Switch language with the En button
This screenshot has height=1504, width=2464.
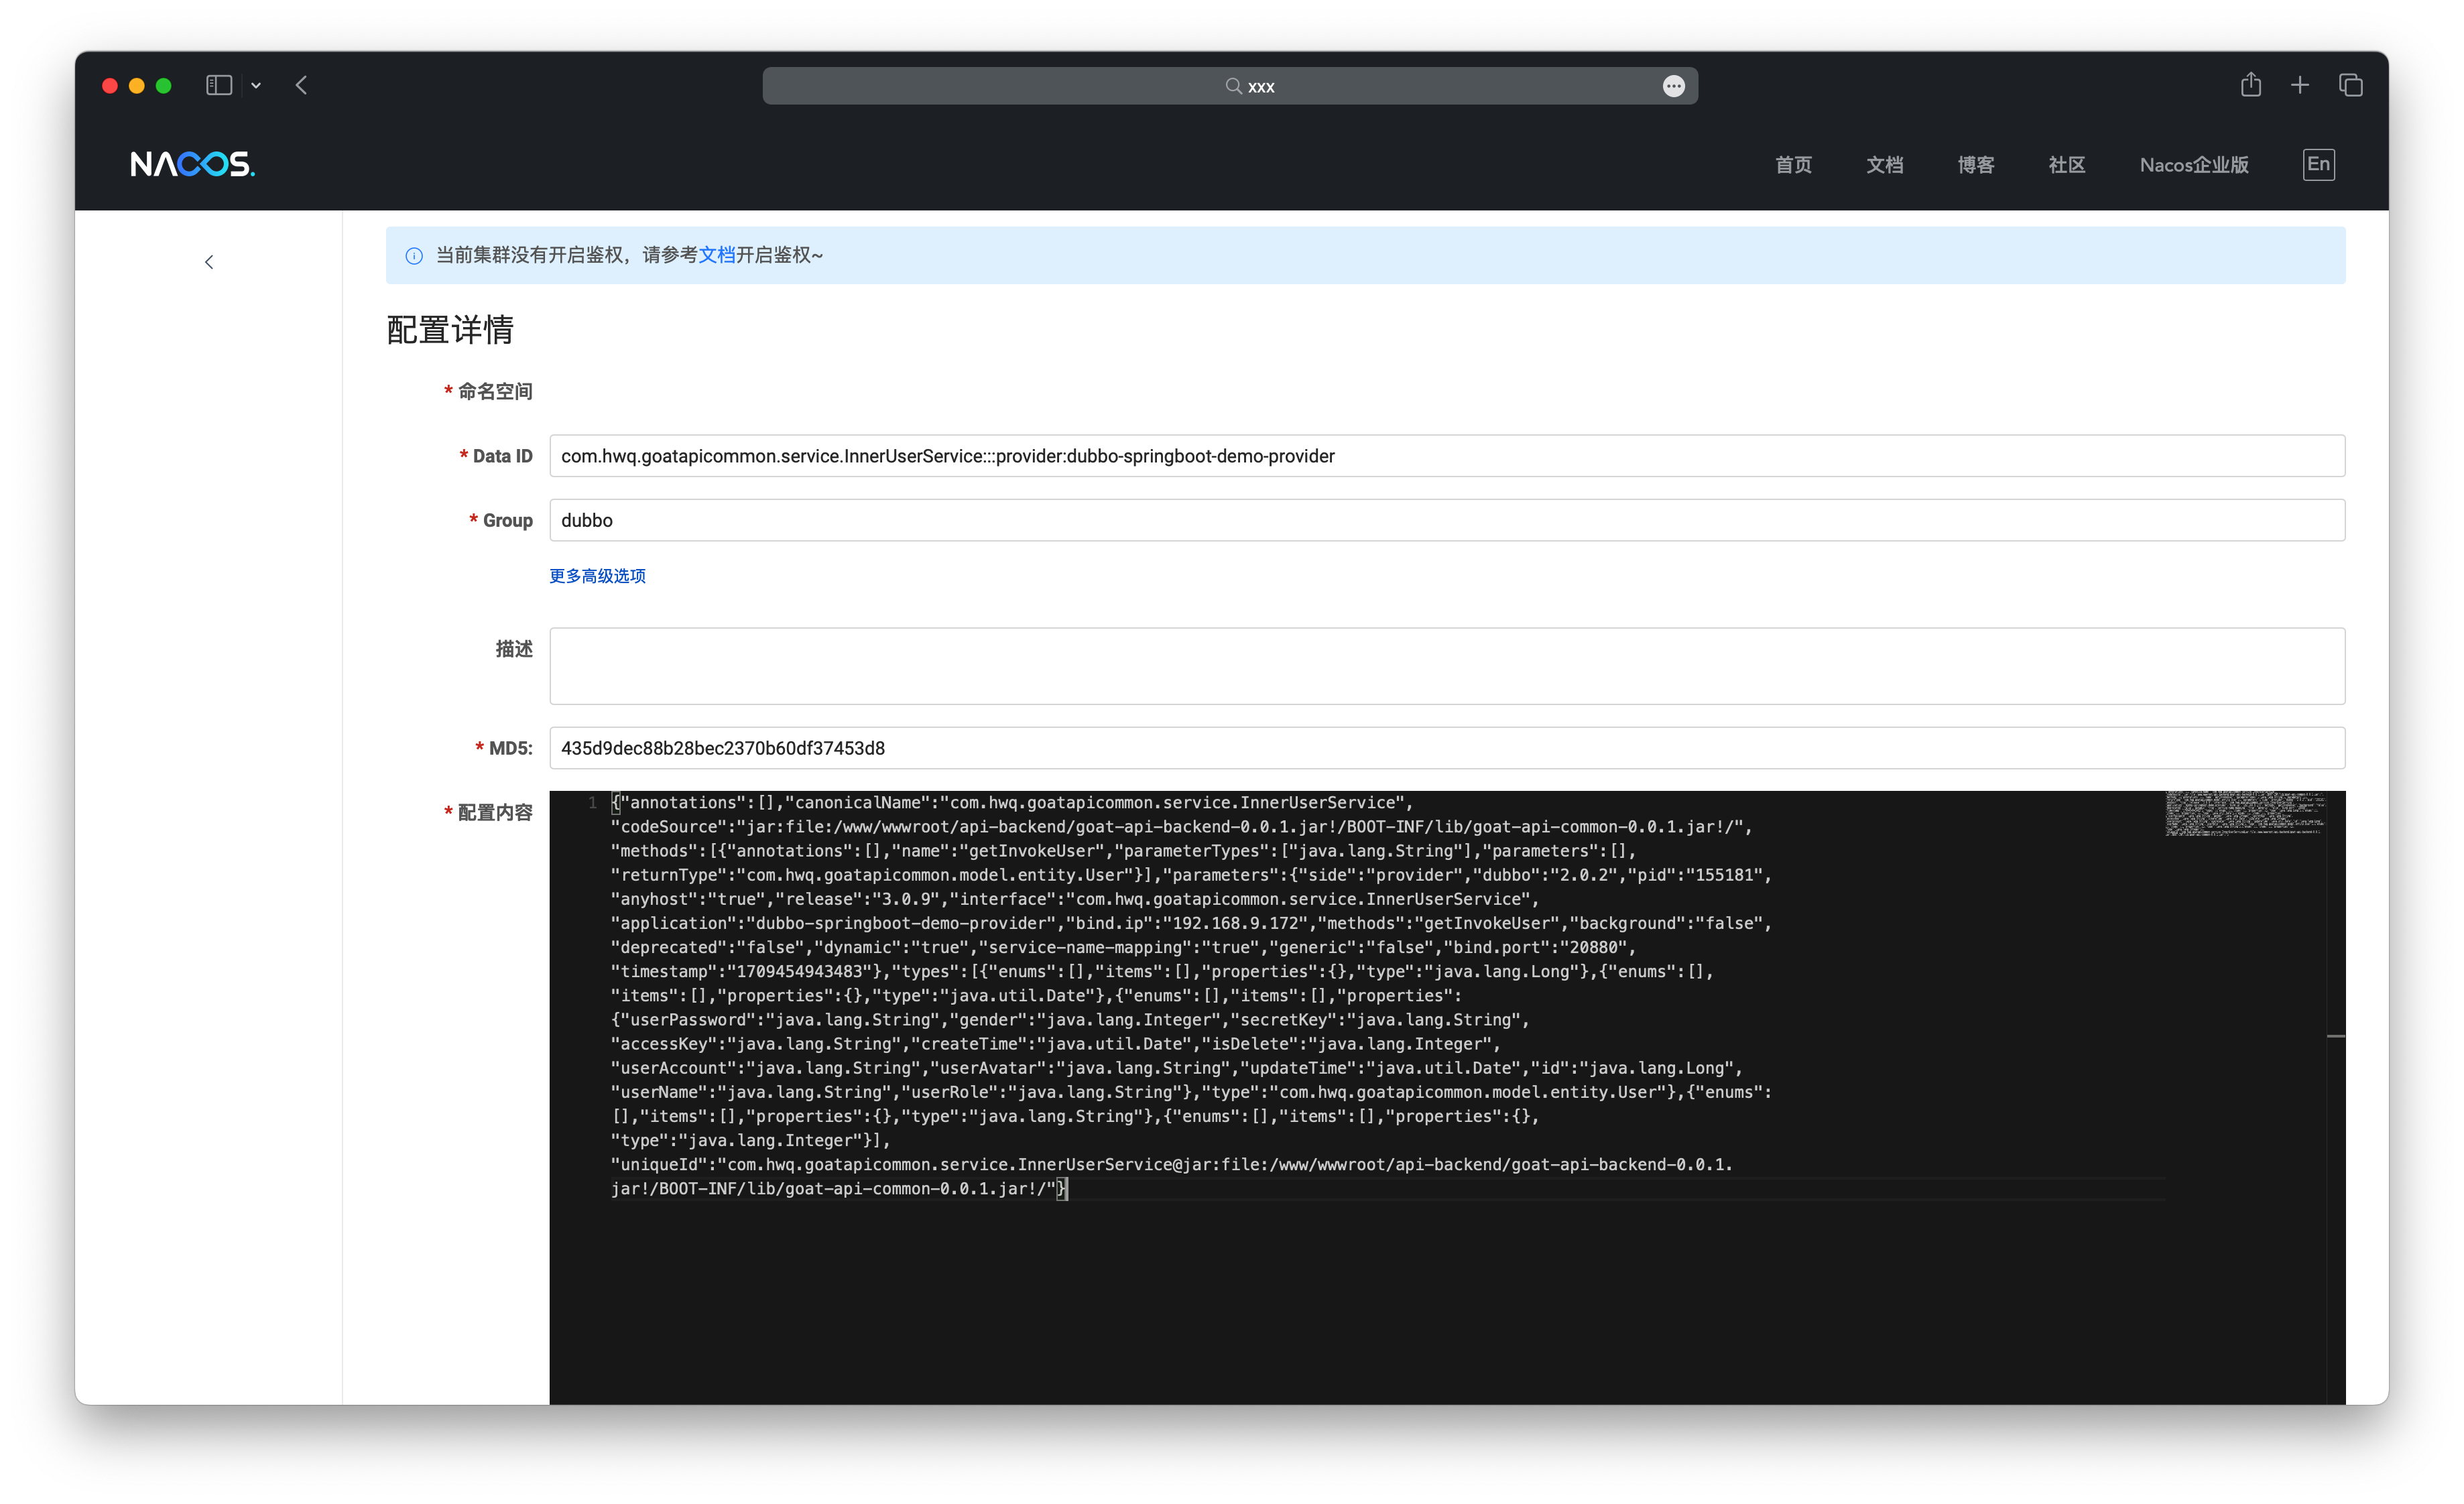click(x=2318, y=164)
